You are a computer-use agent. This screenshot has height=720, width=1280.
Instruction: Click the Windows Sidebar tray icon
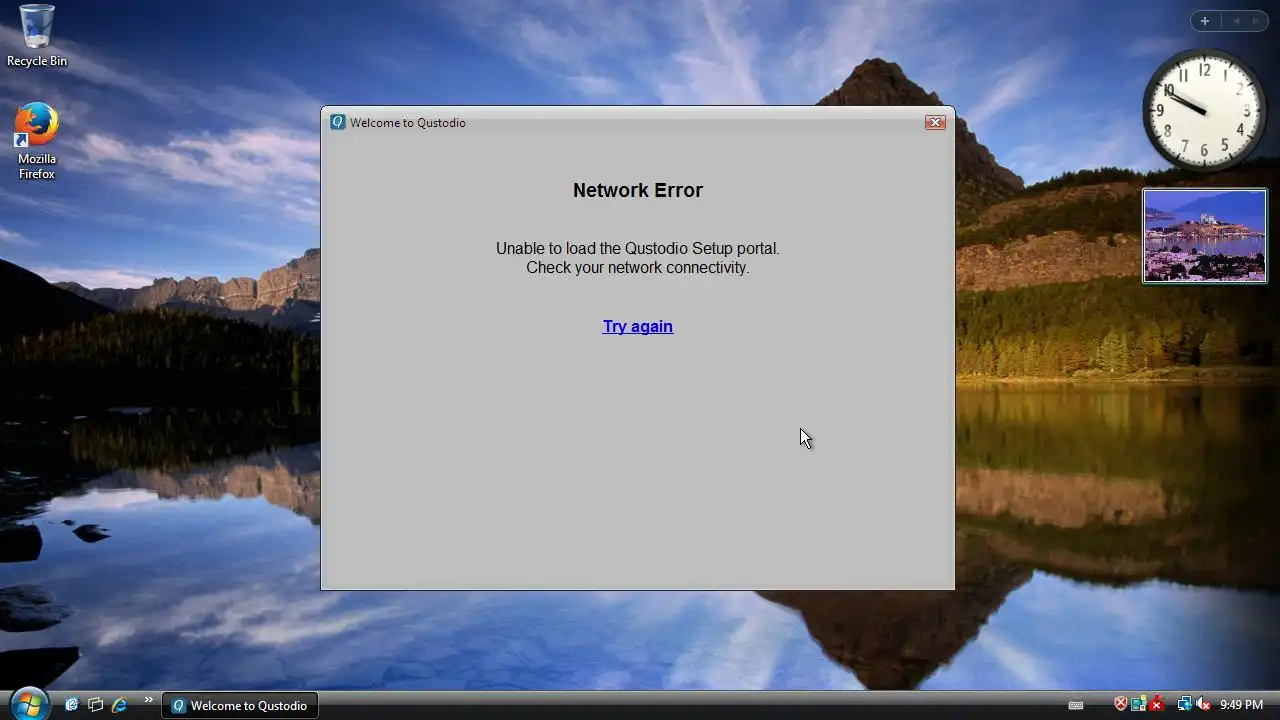(x=1139, y=704)
